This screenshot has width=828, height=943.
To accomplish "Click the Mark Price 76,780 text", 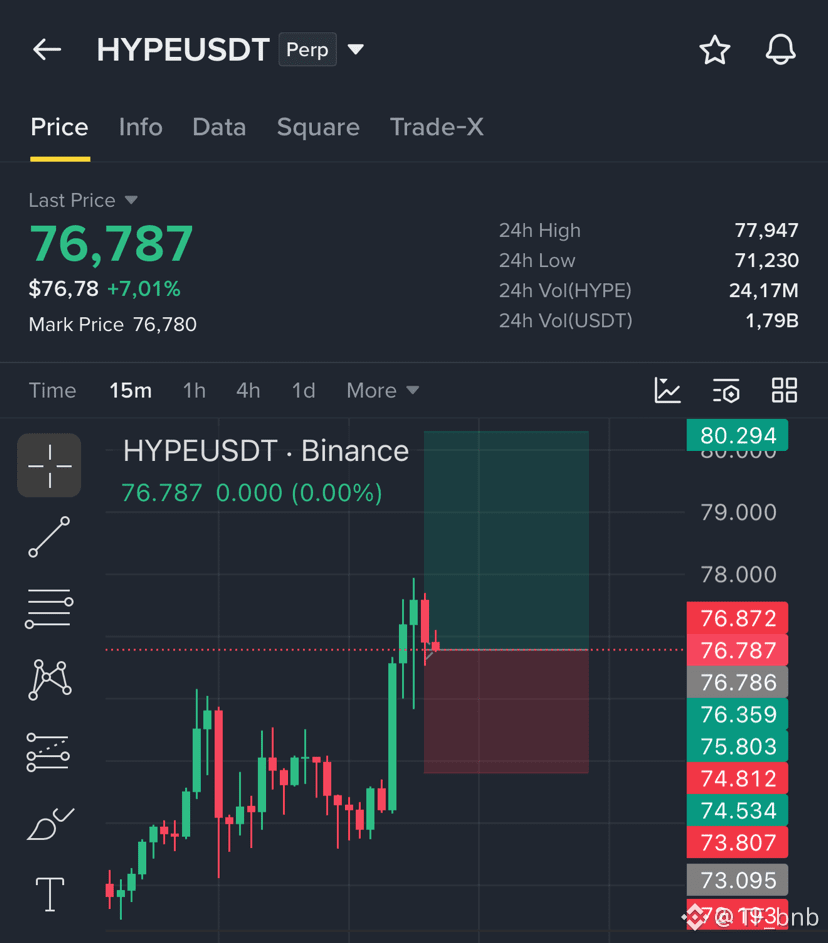I will [x=112, y=325].
